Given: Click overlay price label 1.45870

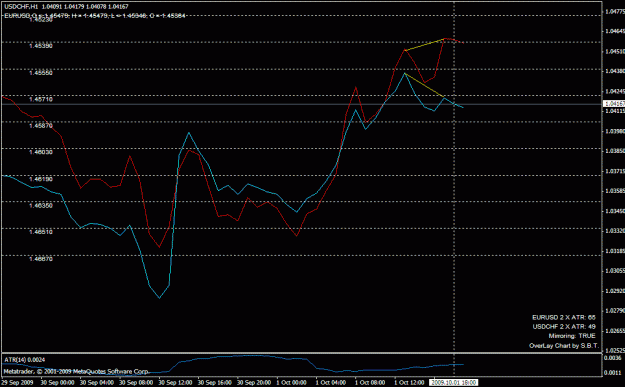Looking at the screenshot, I should tap(41, 126).
